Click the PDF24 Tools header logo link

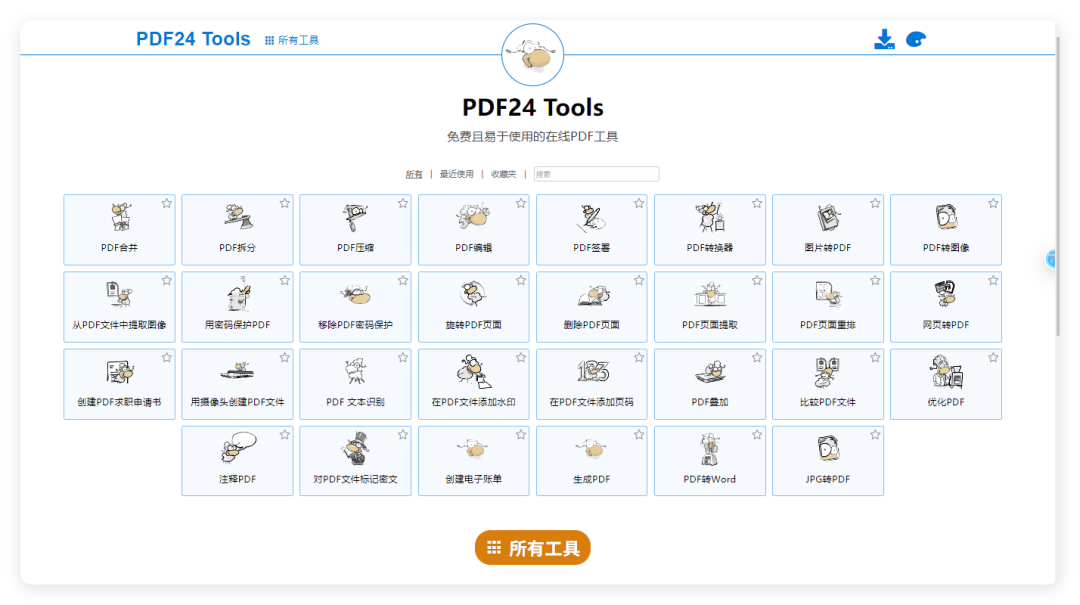193,39
